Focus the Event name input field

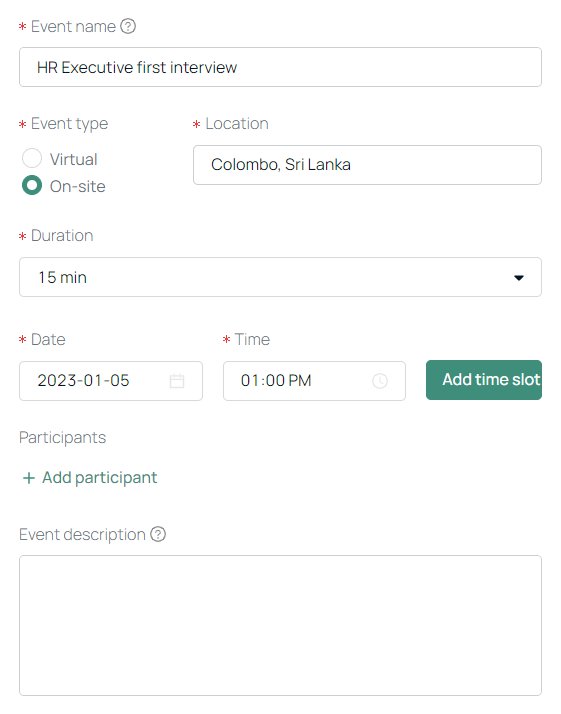coord(280,67)
